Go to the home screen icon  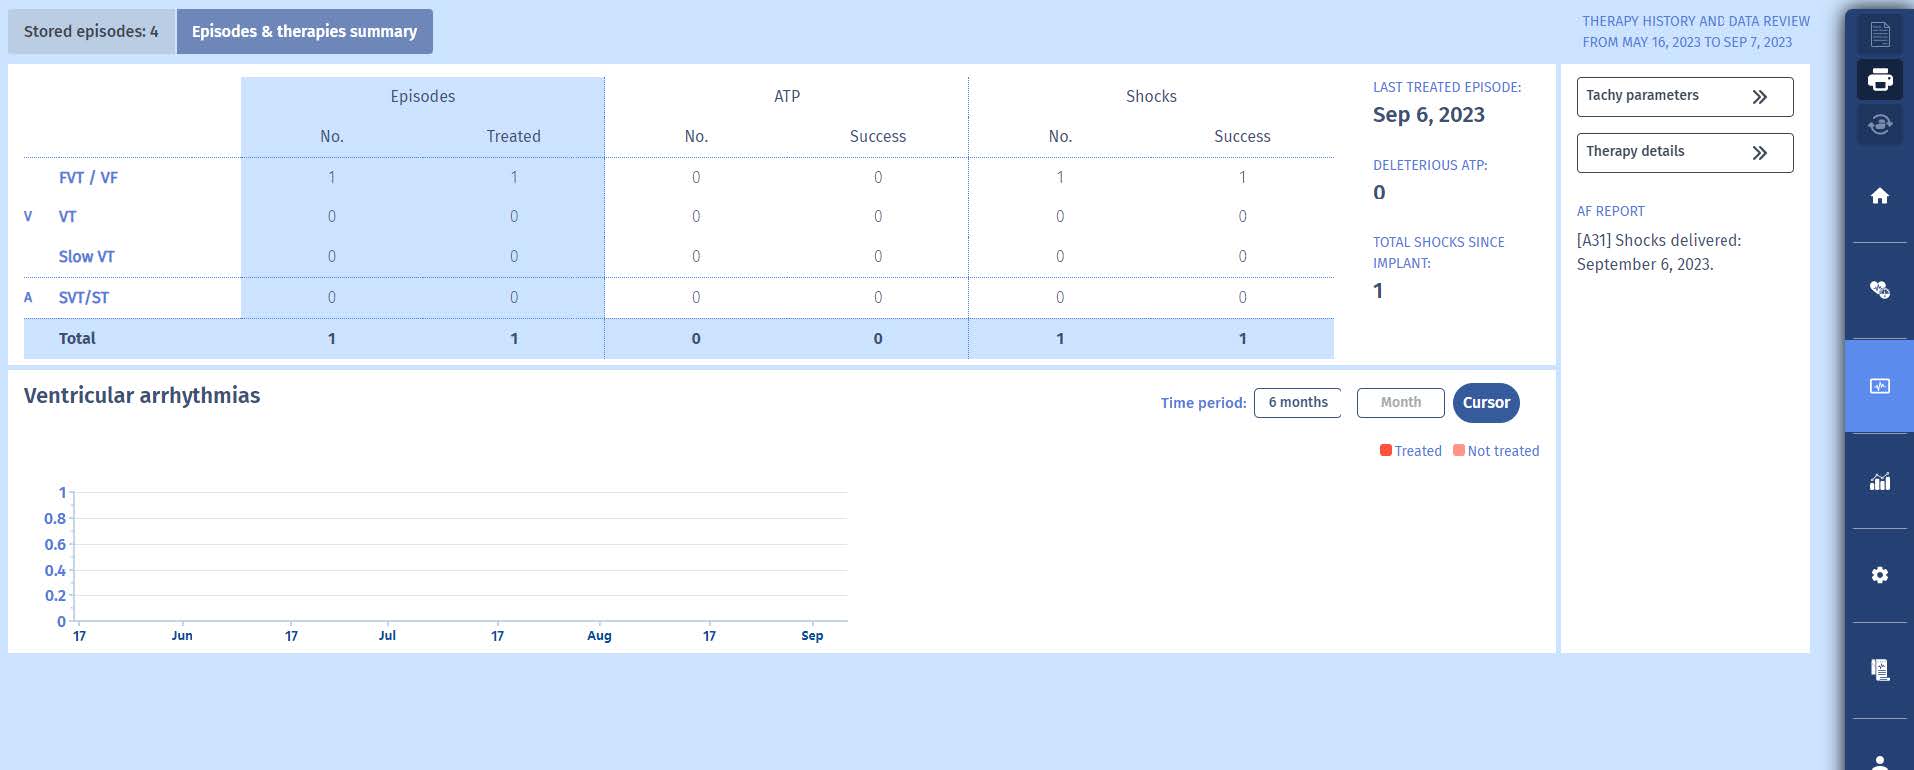[1879, 196]
